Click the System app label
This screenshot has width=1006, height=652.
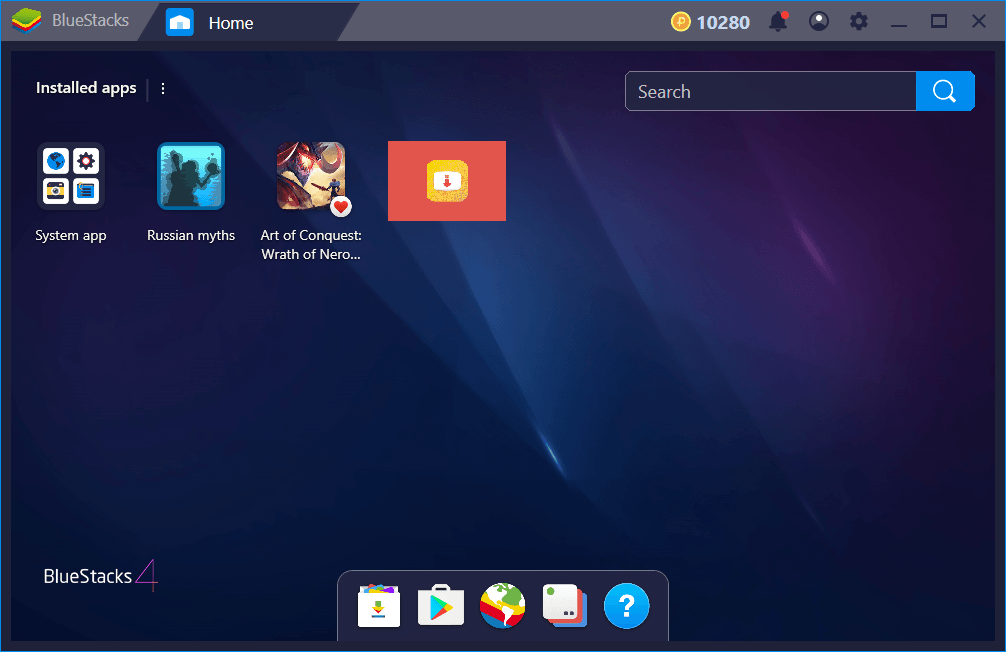click(x=71, y=236)
